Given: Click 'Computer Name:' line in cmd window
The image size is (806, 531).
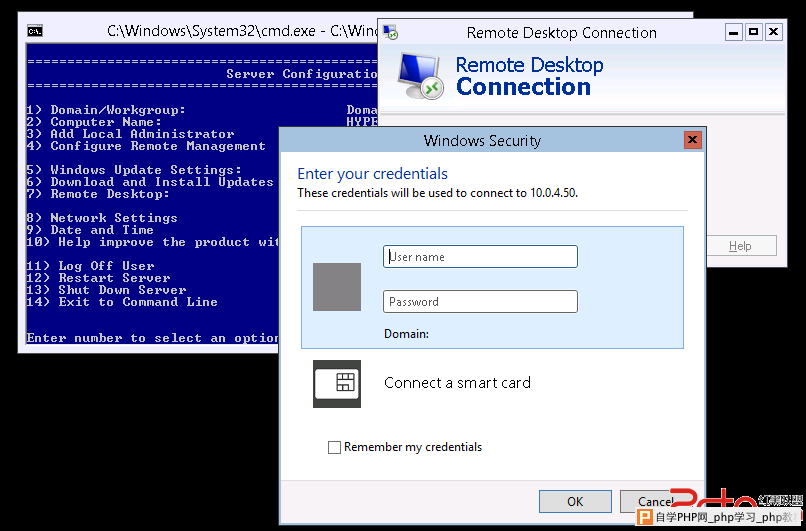Looking at the screenshot, I should [x=94, y=122].
